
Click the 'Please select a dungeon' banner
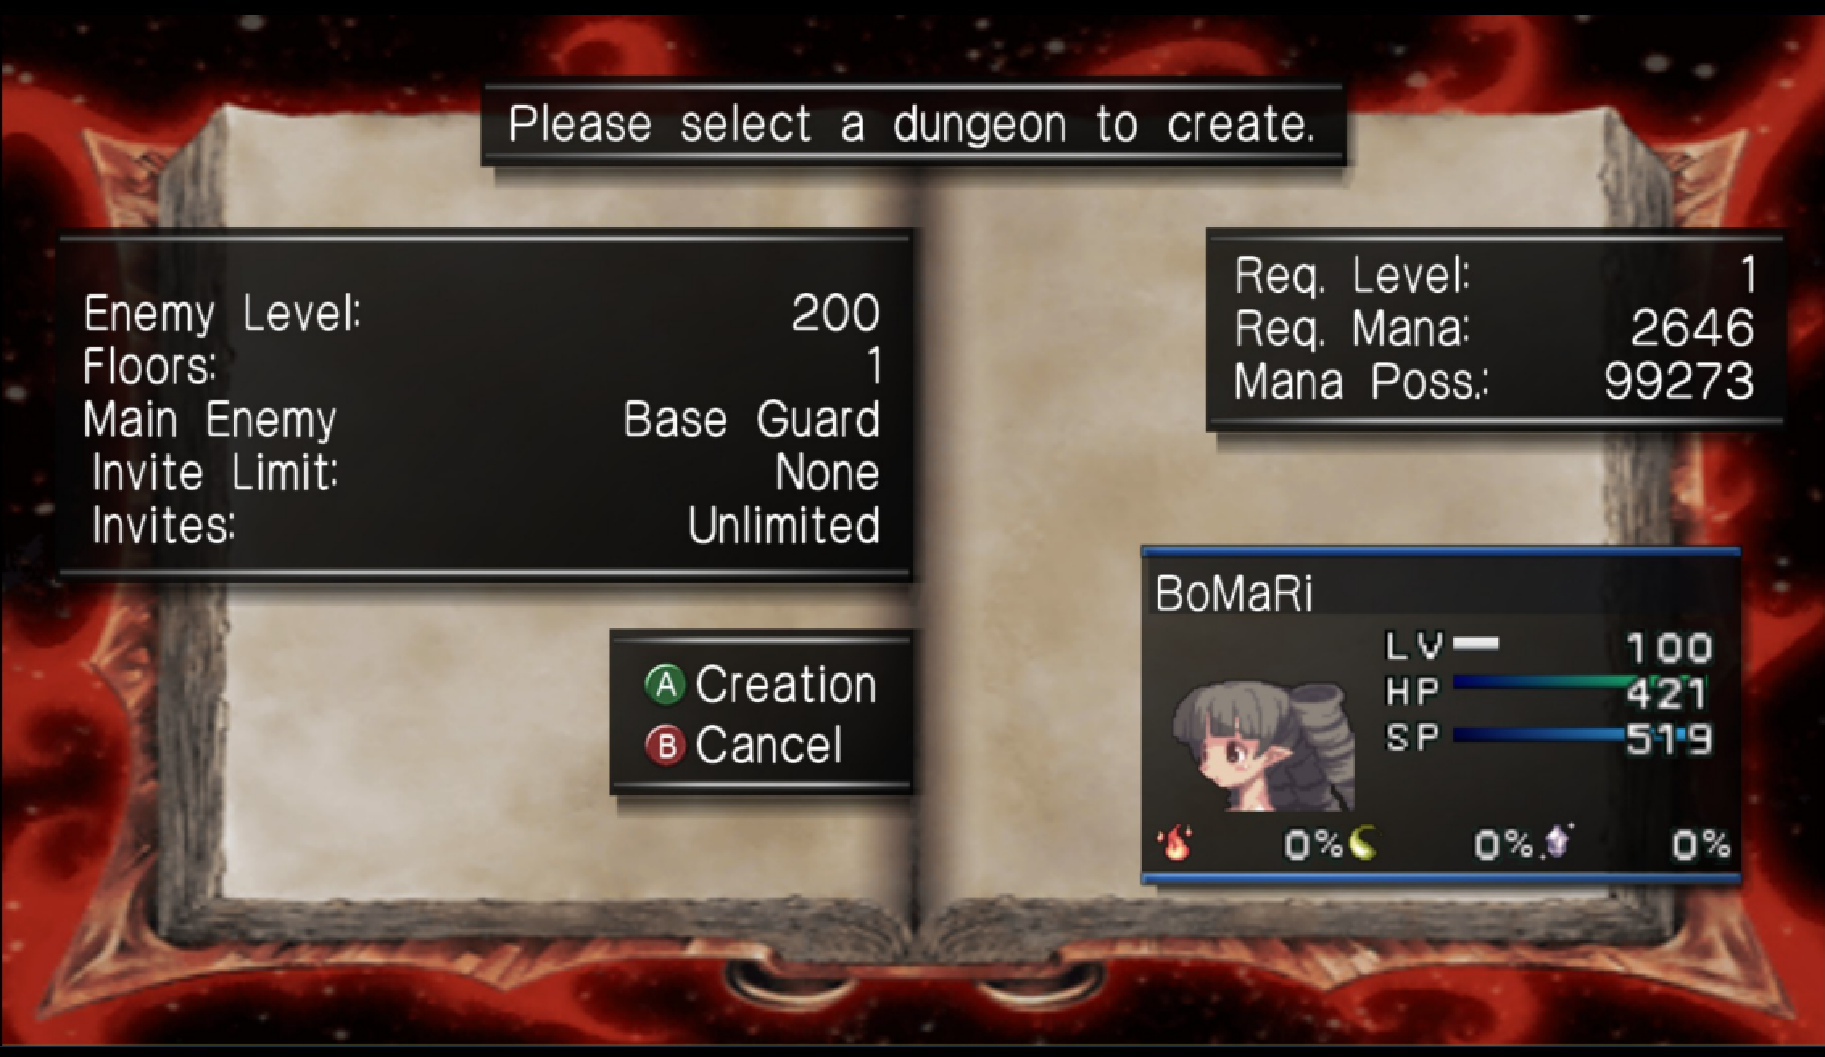coord(912,125)
